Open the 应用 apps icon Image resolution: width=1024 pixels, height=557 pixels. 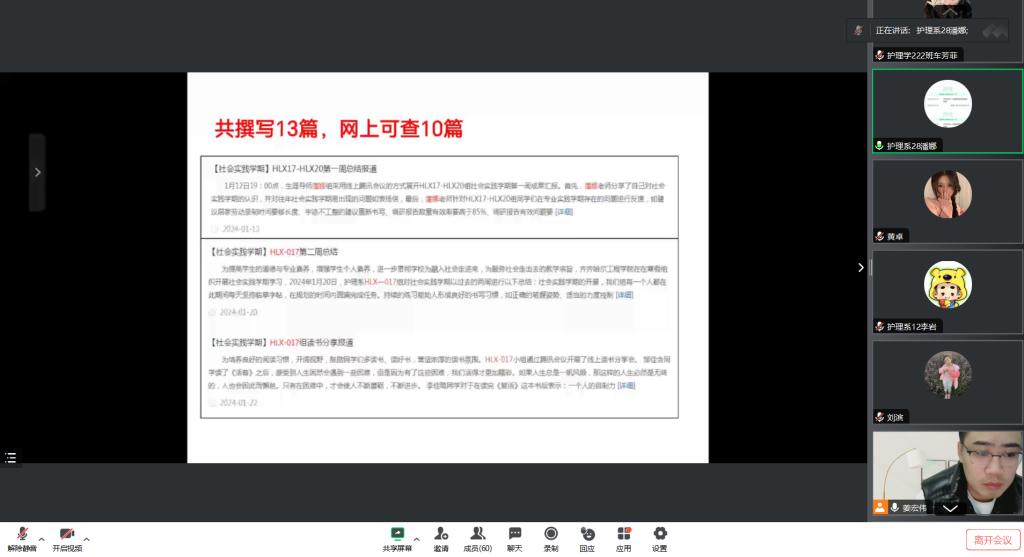(624, 534)
